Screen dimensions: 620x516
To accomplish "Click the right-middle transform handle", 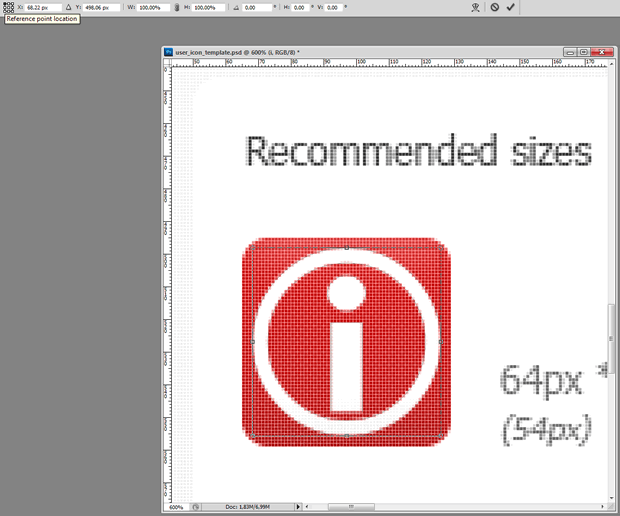I will pos(441,342).
